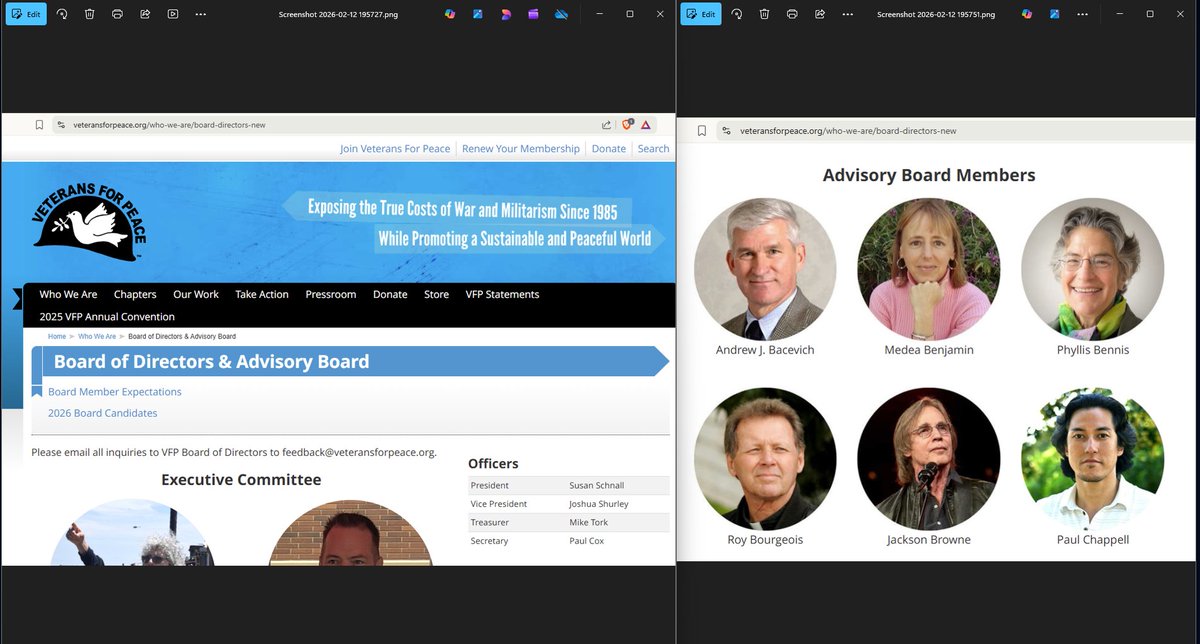Print image from right Photos window
This screenshot has height=644, width=1200.
coord(792,14)
